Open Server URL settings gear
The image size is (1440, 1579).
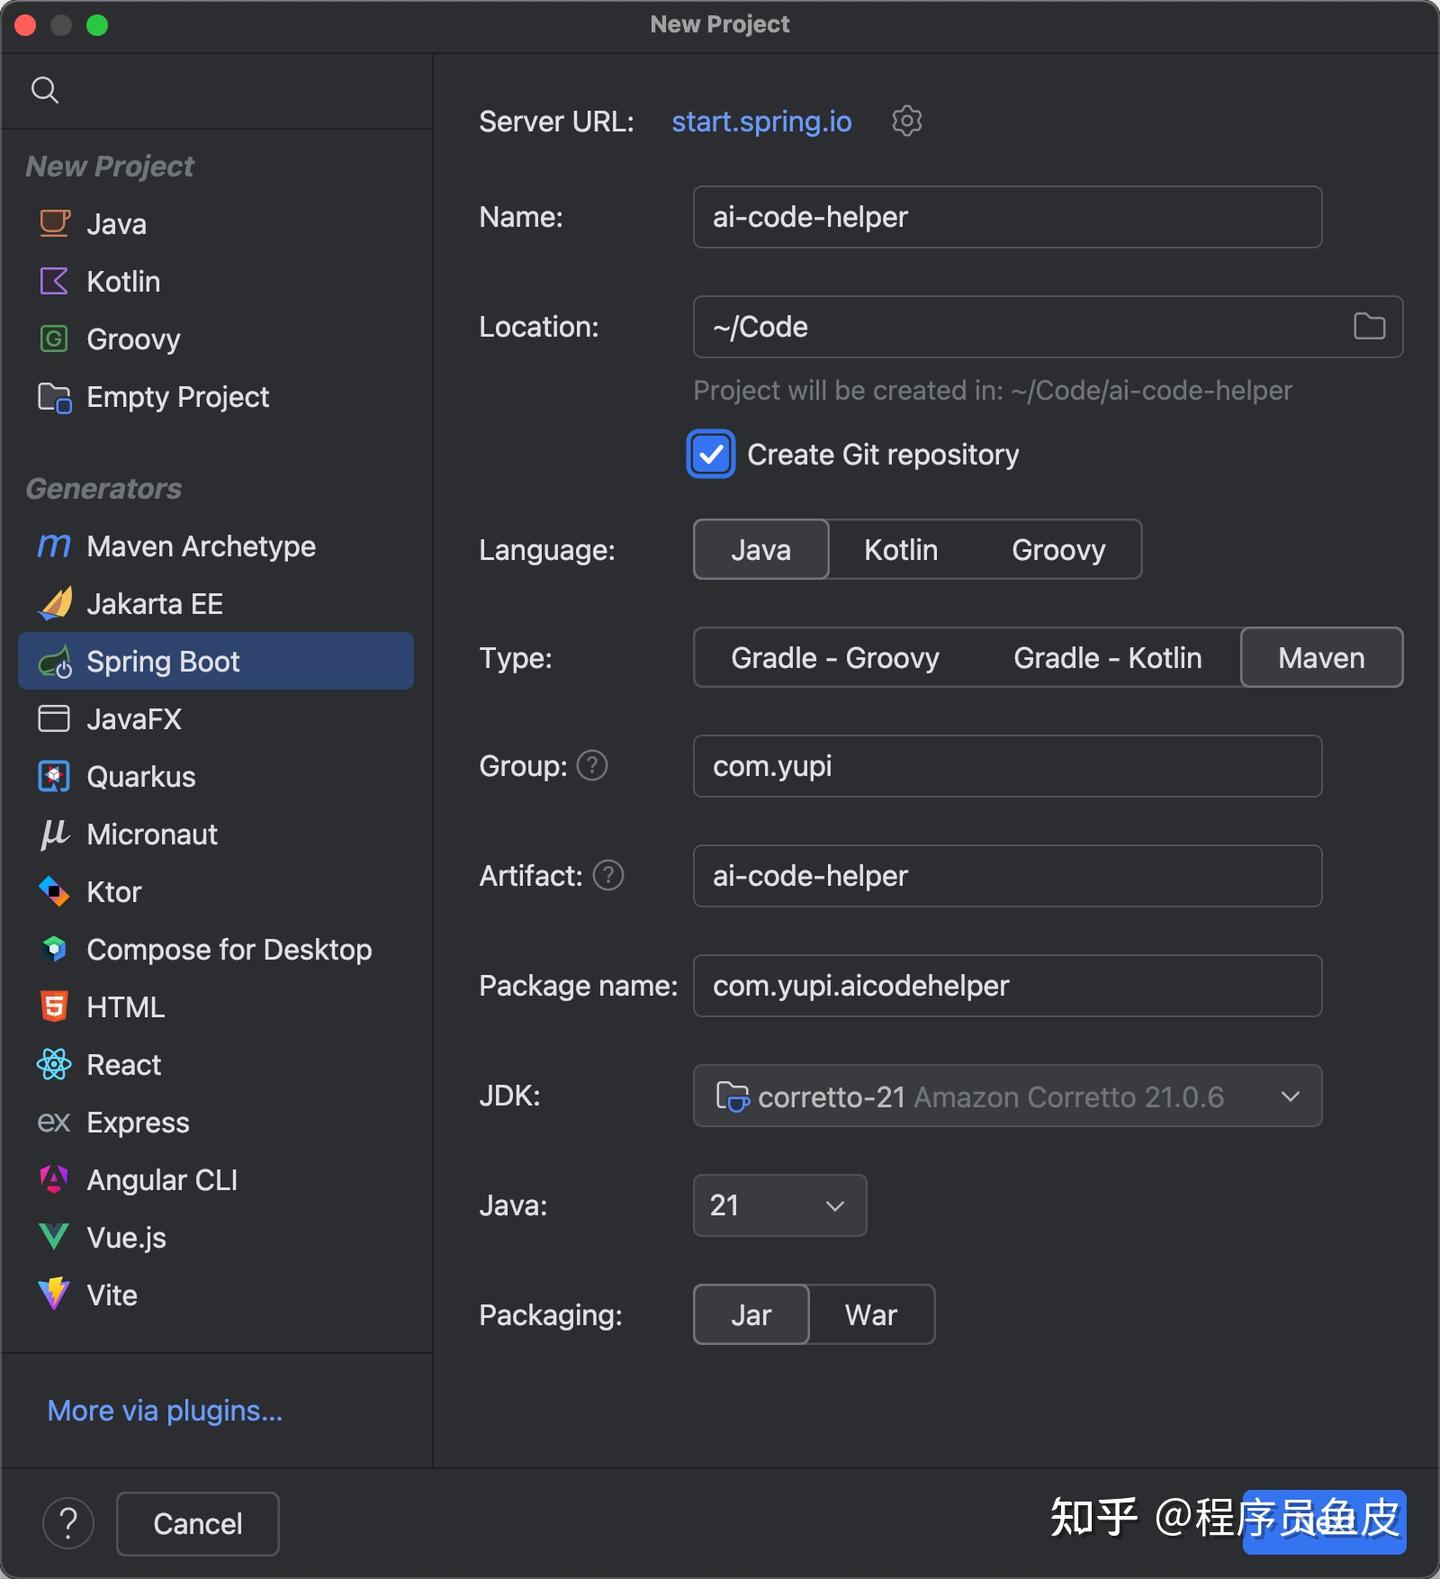point(906,121)
